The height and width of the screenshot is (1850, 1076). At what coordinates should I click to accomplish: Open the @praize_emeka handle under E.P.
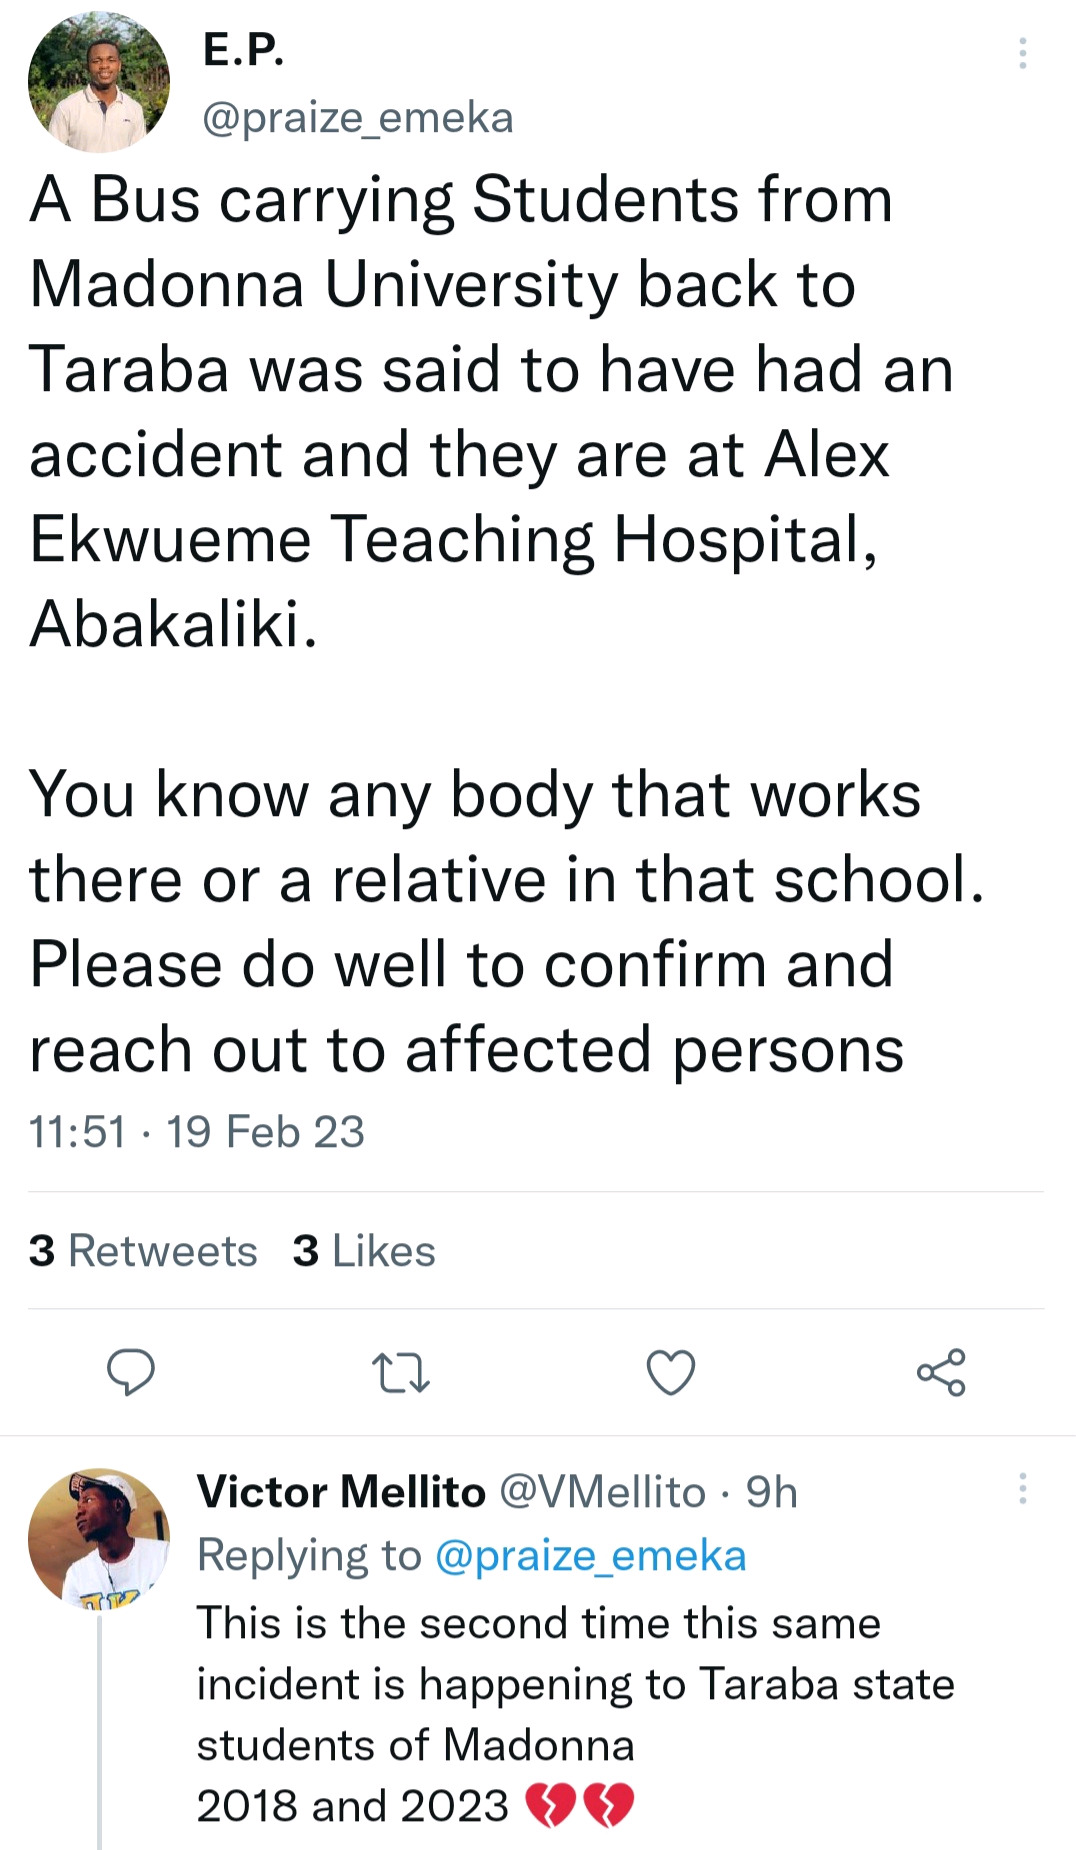[x=358, y=118]
